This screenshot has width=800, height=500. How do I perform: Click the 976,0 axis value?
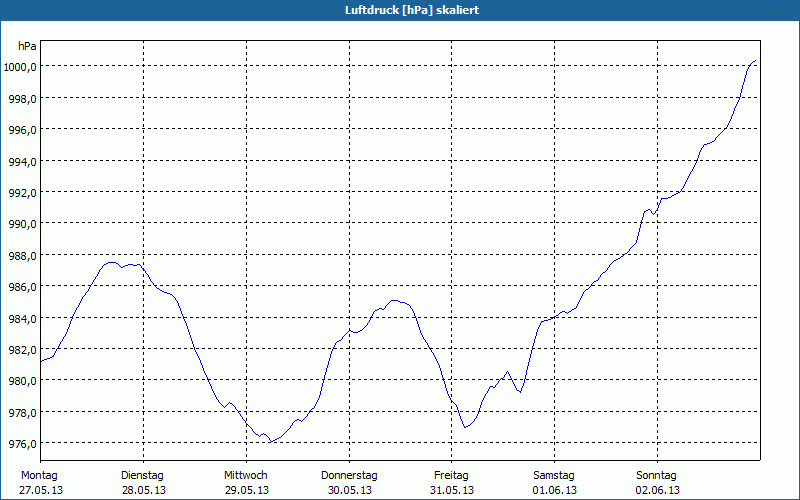pyautogui.click(x=22, y=444)
